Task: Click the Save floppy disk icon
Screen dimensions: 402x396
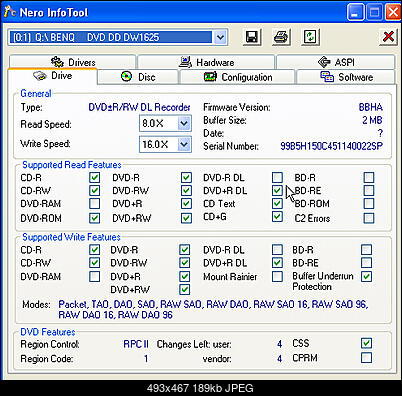Action: [252, 37]
